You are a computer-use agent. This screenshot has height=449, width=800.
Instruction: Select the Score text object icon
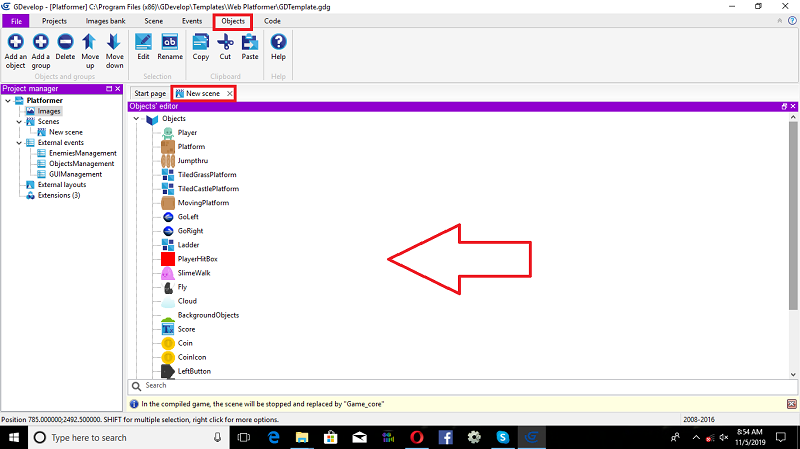pos(168,329)
